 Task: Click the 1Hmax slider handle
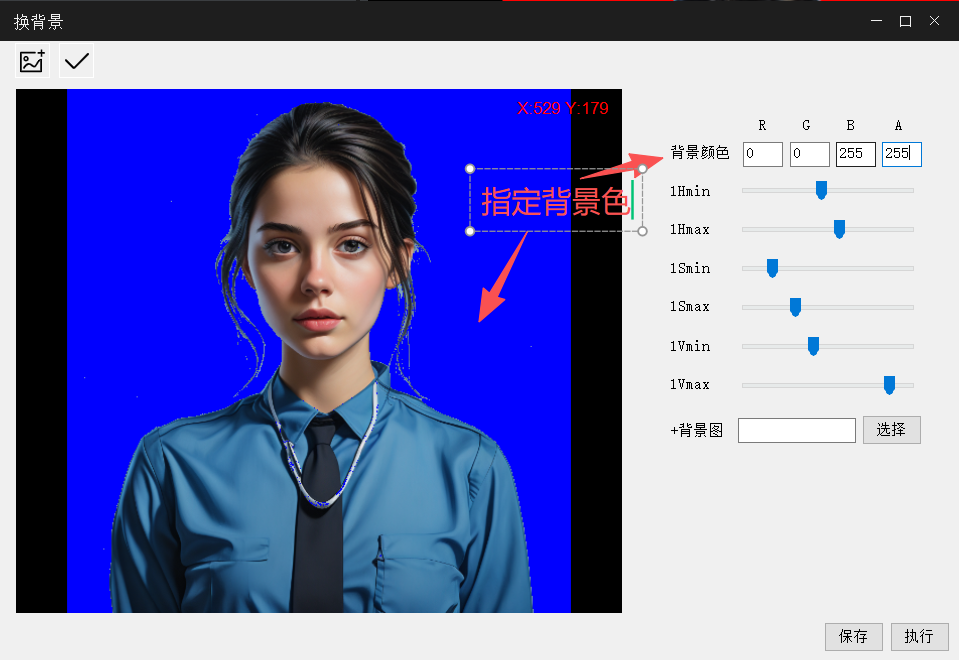pos(839,229)
